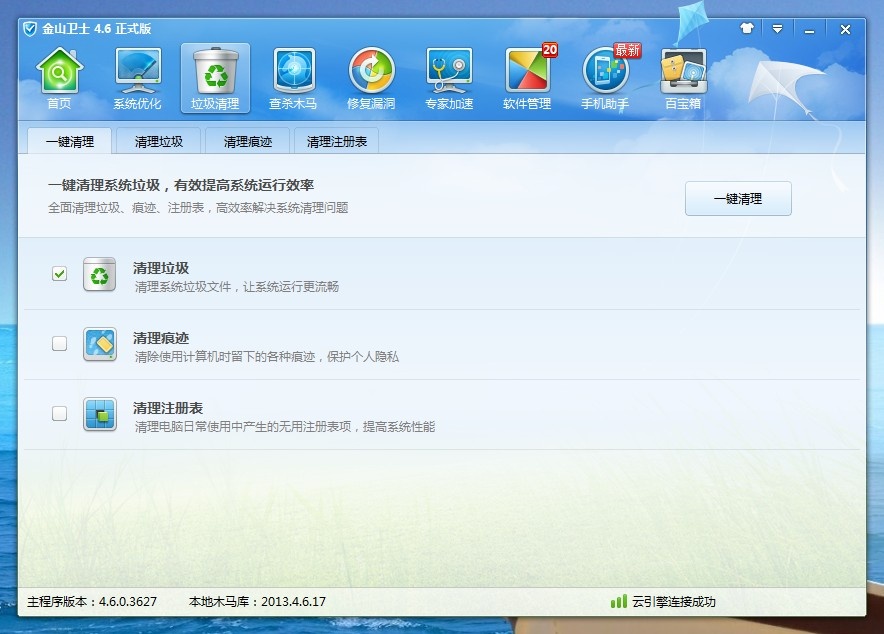Click the 清理痕迹 eraser list icon

click(100, 344)
